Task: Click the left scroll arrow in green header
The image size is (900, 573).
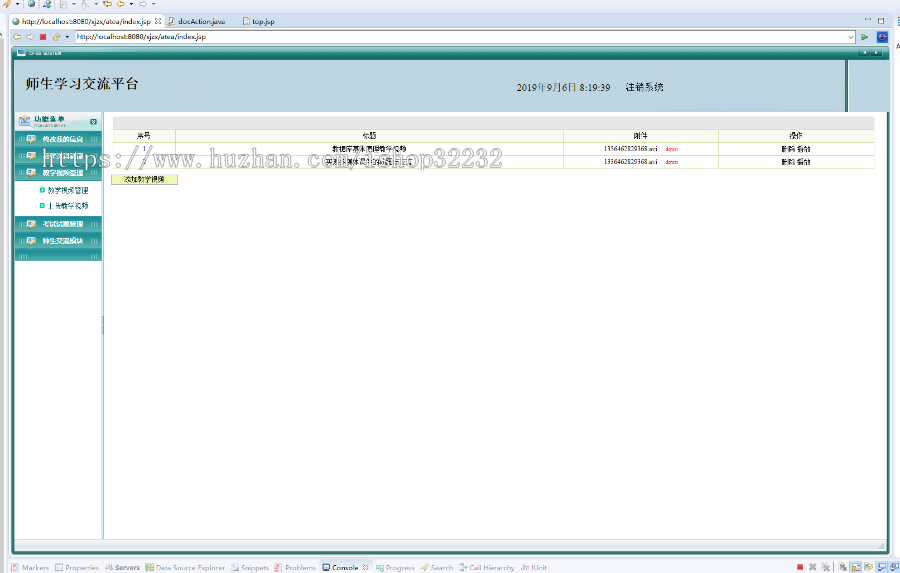Action: coord(866,53)
